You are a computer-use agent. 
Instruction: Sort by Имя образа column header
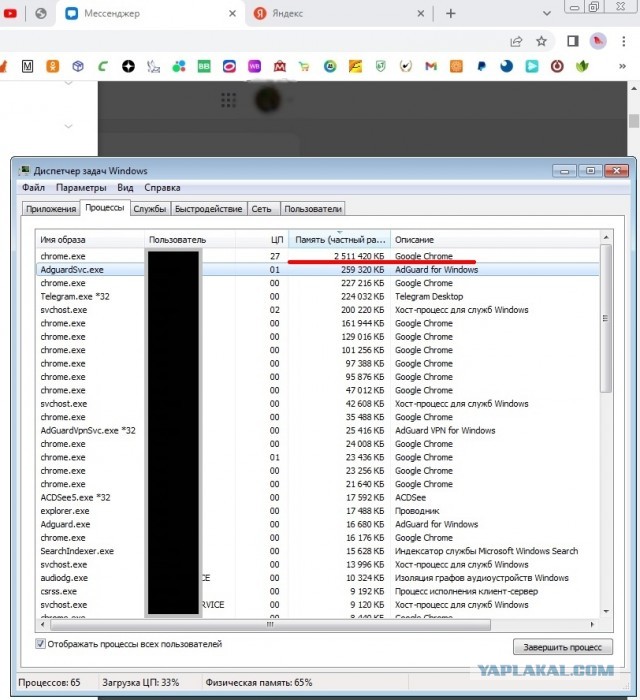(90, 240)
